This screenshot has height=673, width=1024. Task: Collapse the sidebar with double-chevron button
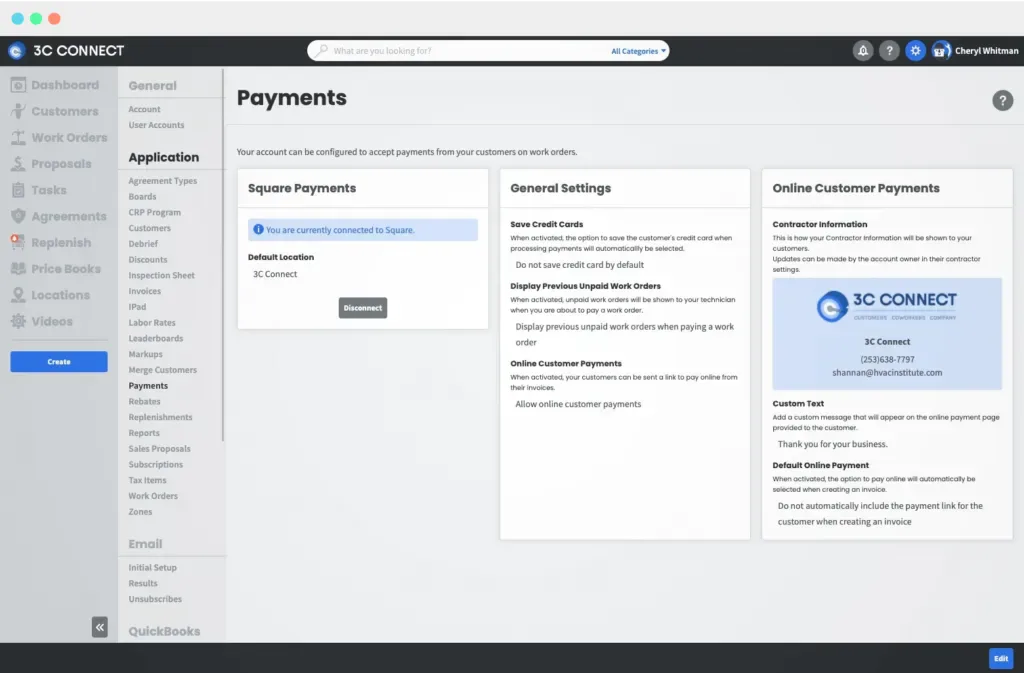click(x=99, y=627)
